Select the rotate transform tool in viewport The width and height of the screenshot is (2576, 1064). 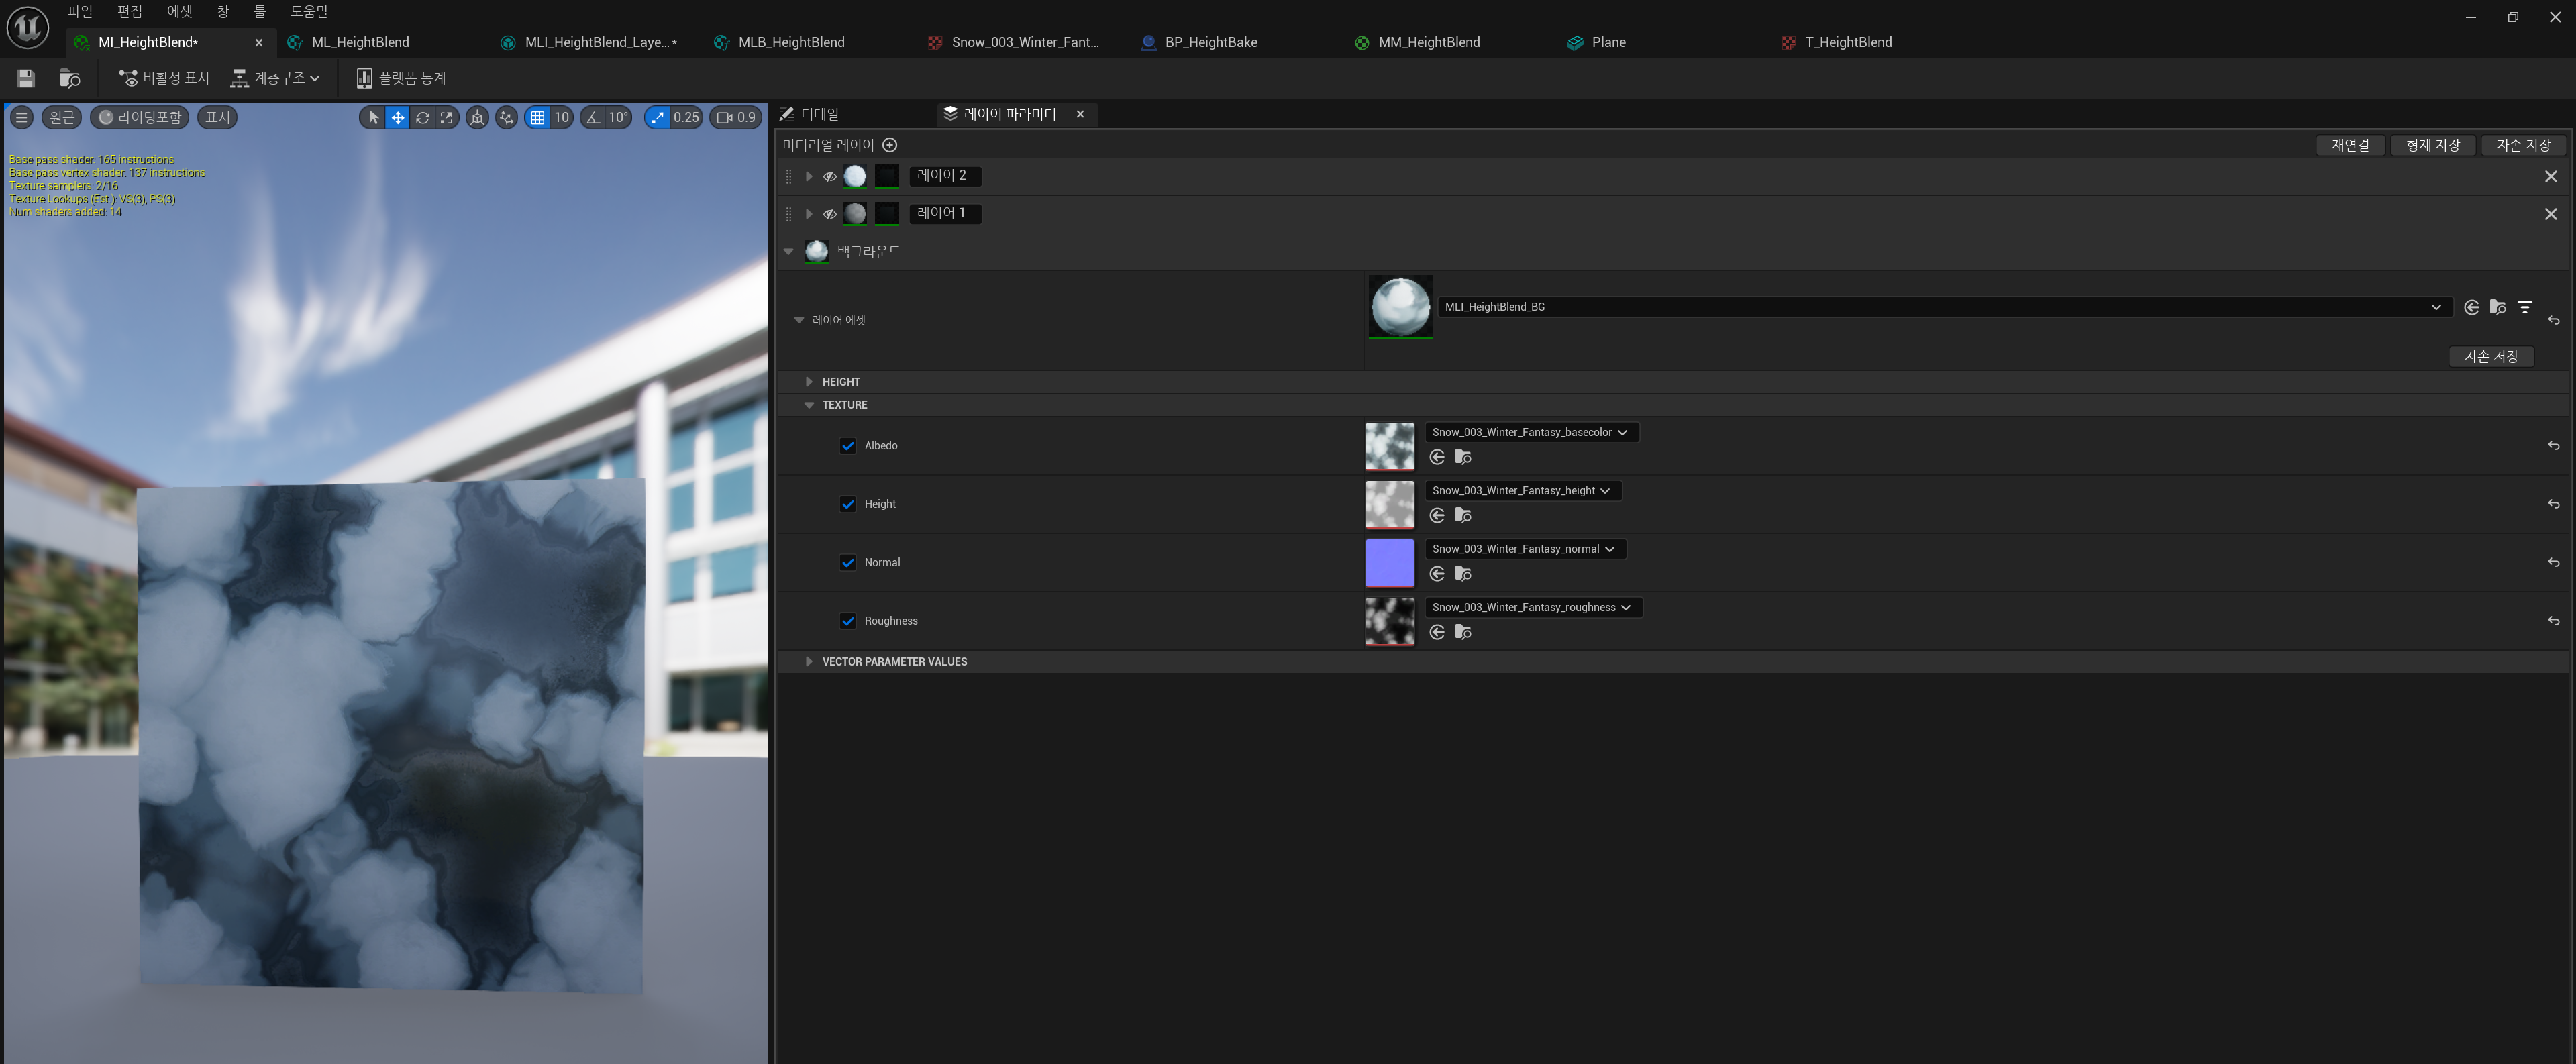pyautogui.click(x=422, y=118)
